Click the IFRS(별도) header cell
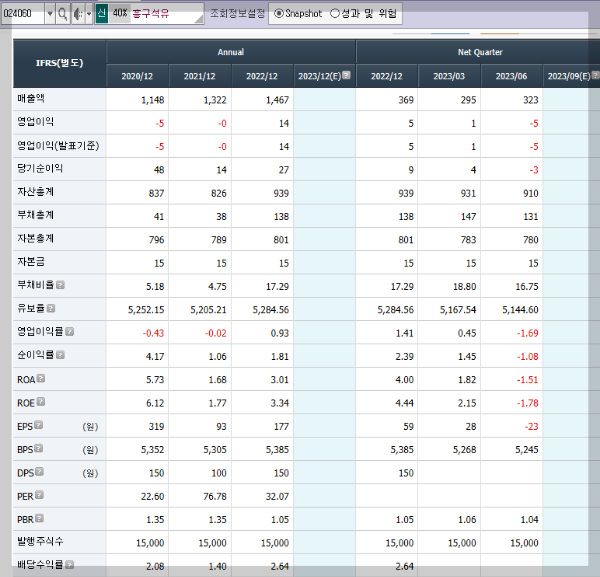Image resolution: width=600 pixels, height=577 pixels. coord(59,63)
